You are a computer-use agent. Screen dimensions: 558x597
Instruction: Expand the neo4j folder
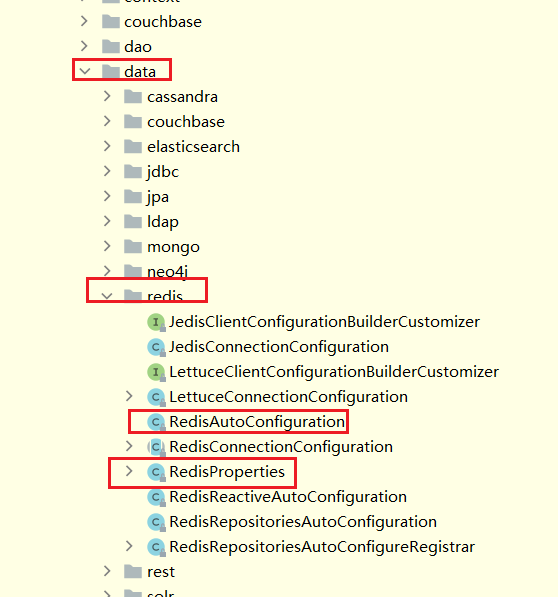point(107,271)
